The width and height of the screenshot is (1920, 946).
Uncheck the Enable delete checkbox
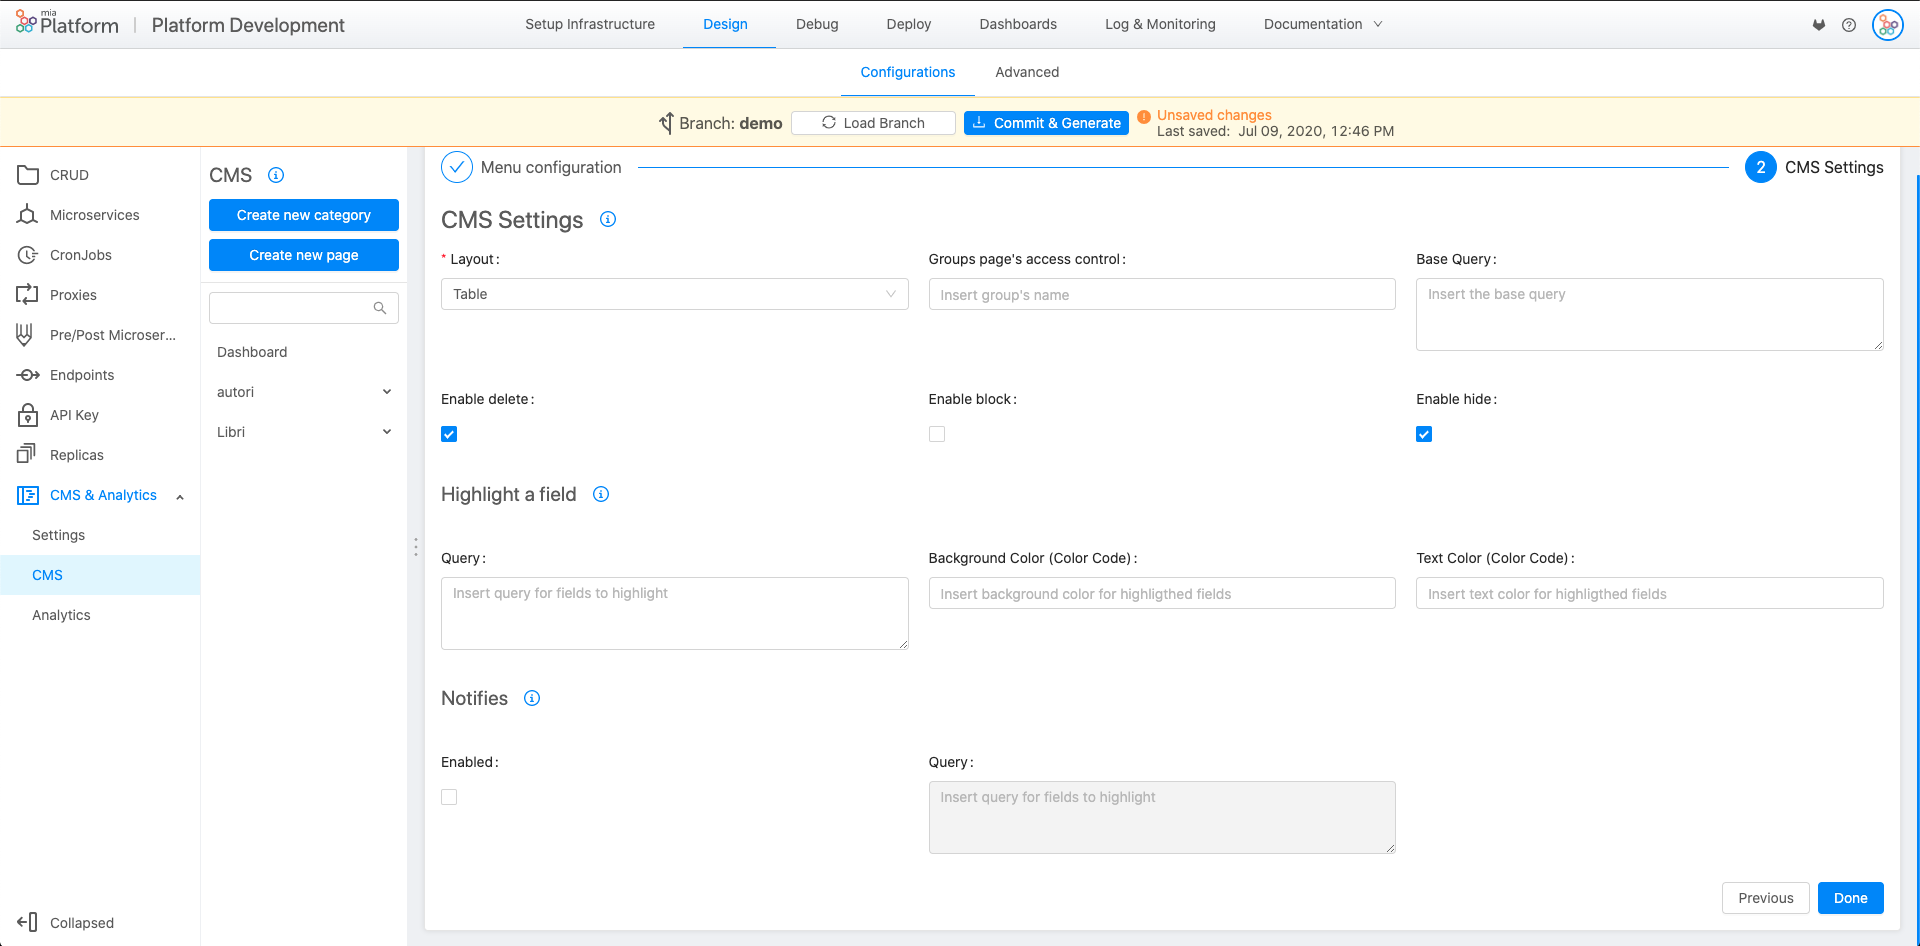[x=449, y=434]
